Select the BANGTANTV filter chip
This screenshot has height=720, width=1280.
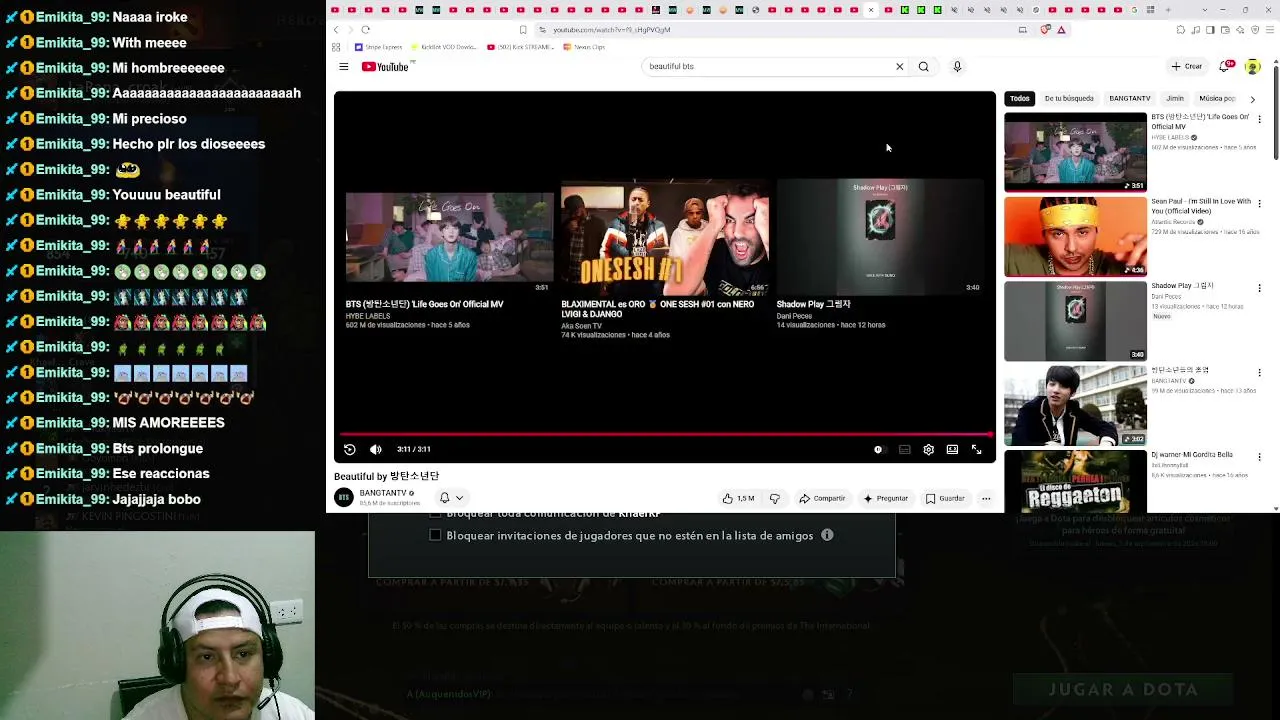1130,99
